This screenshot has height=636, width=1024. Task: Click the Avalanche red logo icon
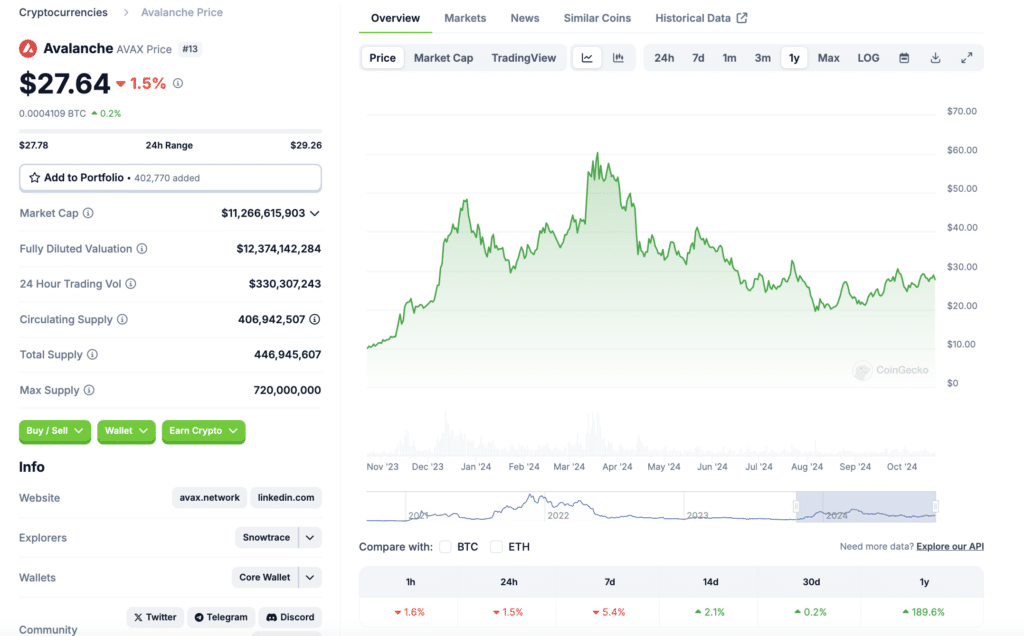pyautogui.click(x=28, y=49)
